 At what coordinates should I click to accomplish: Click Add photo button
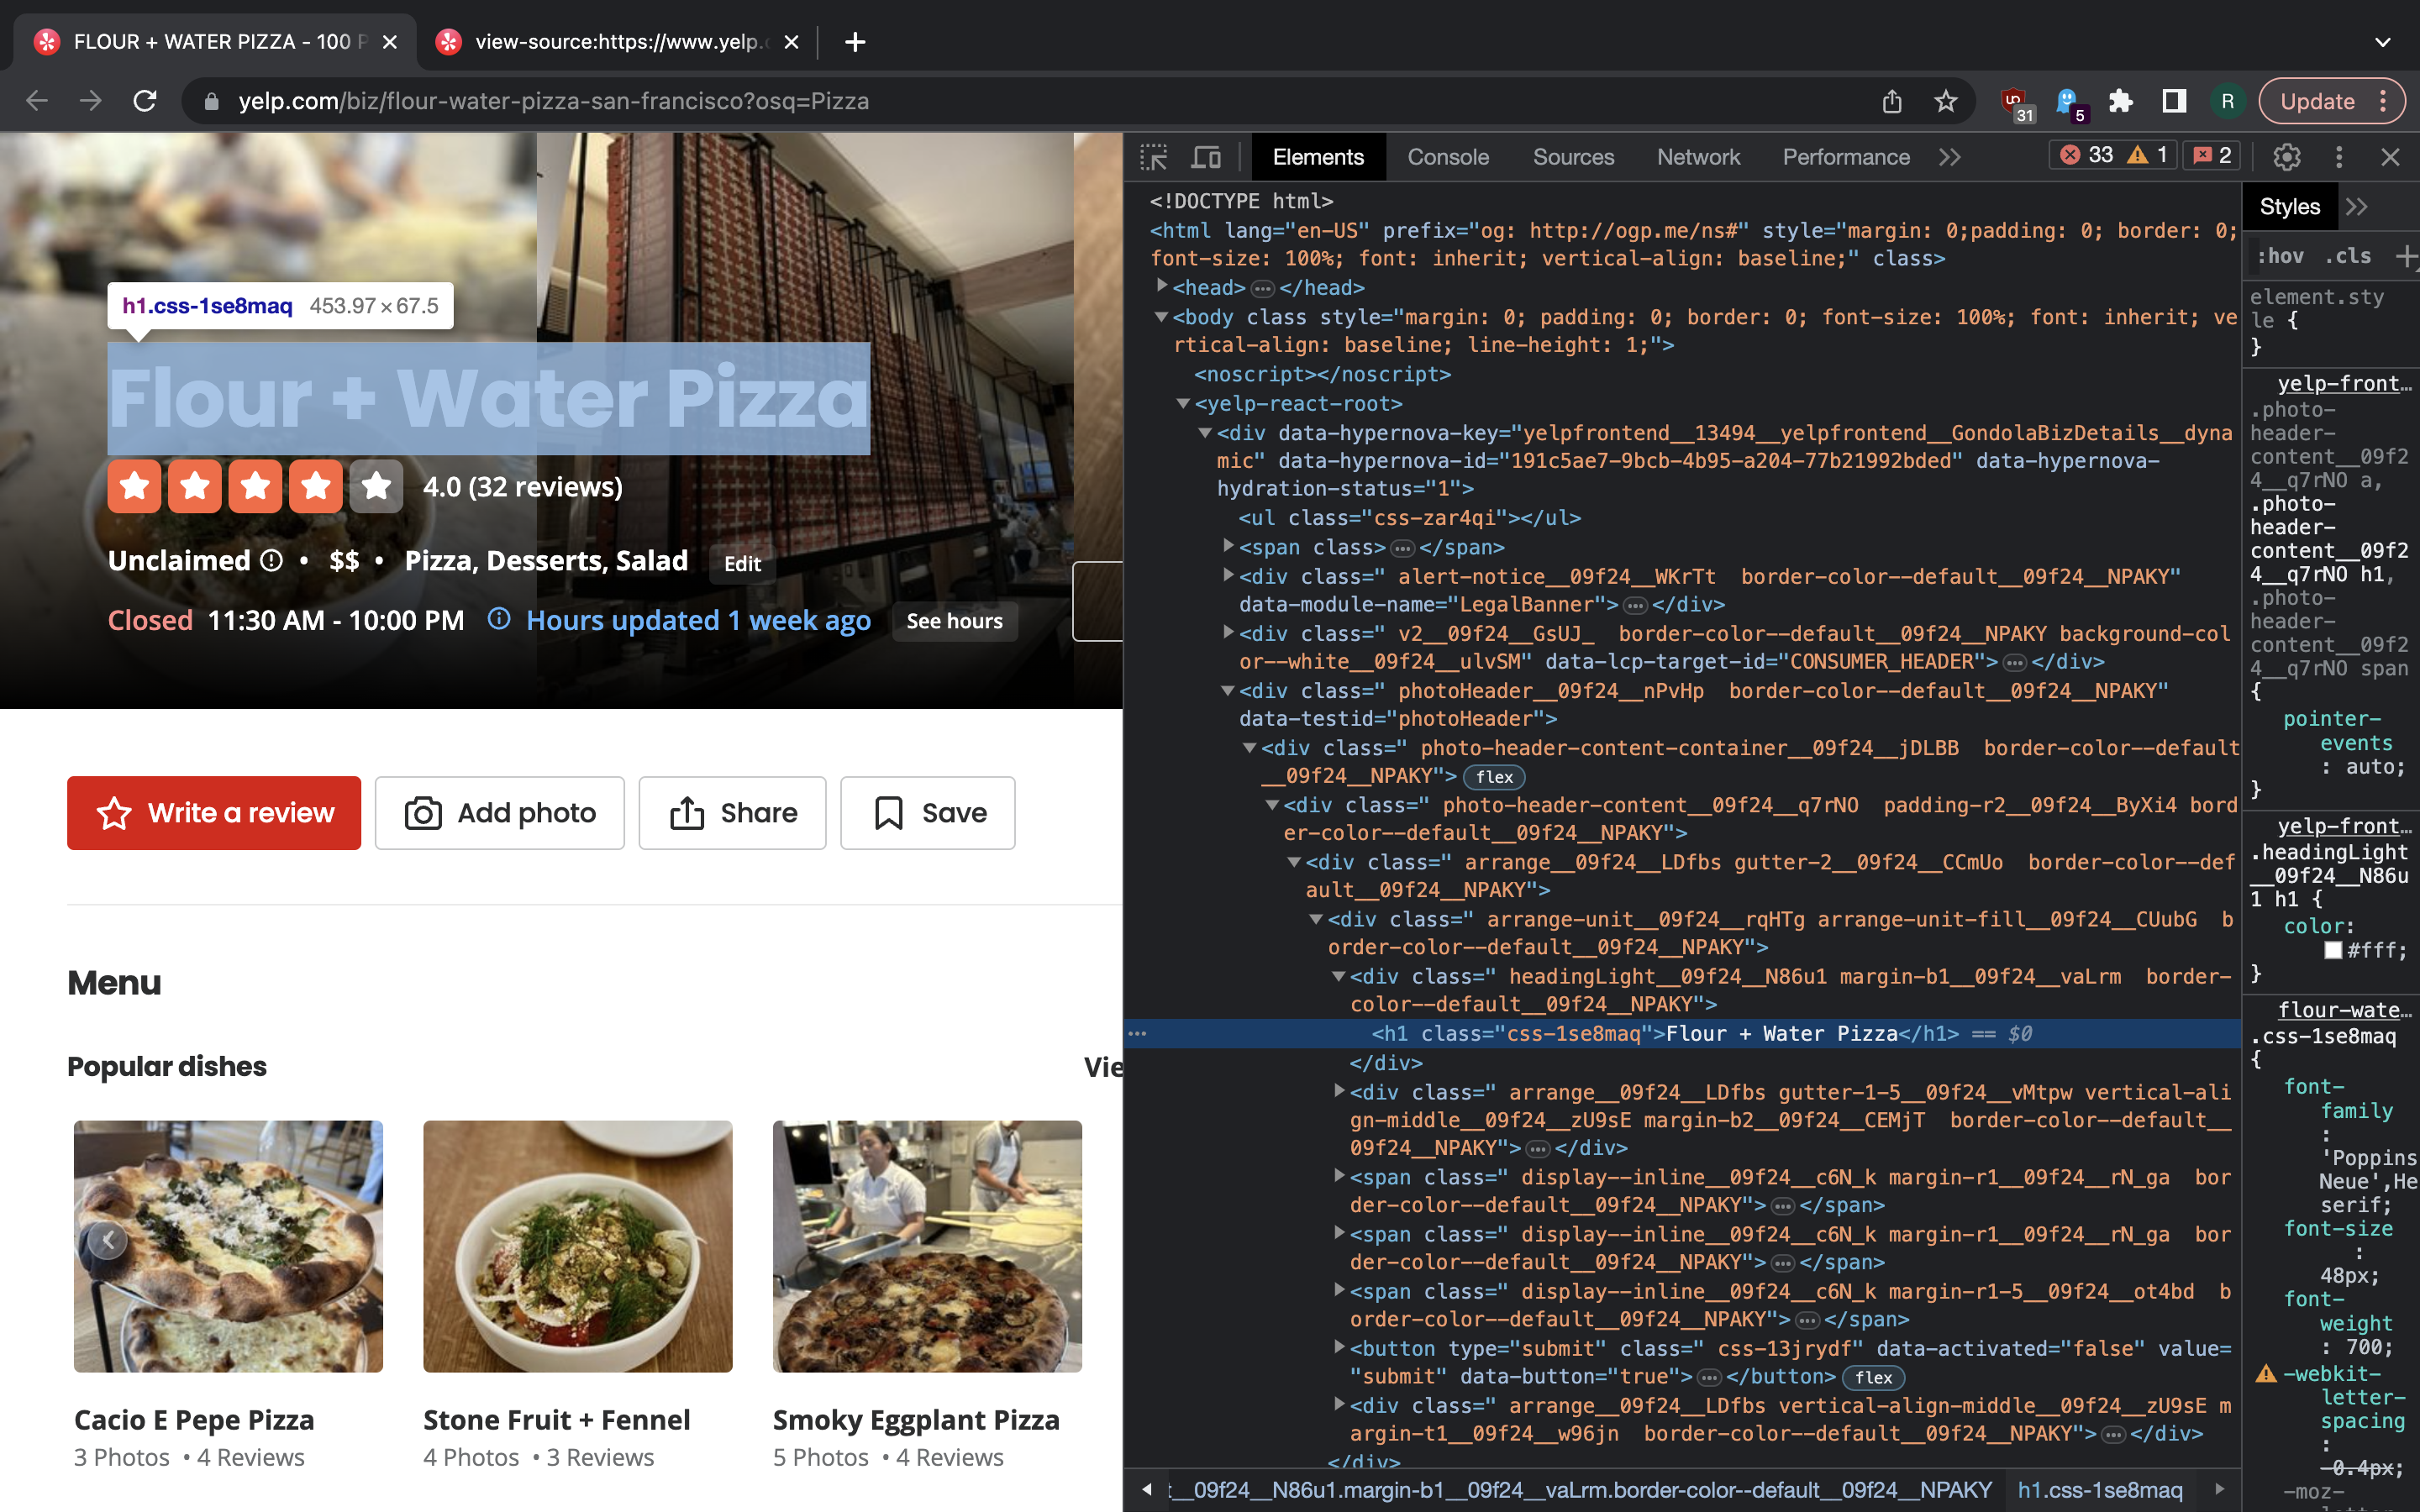[x=500, y=813]
